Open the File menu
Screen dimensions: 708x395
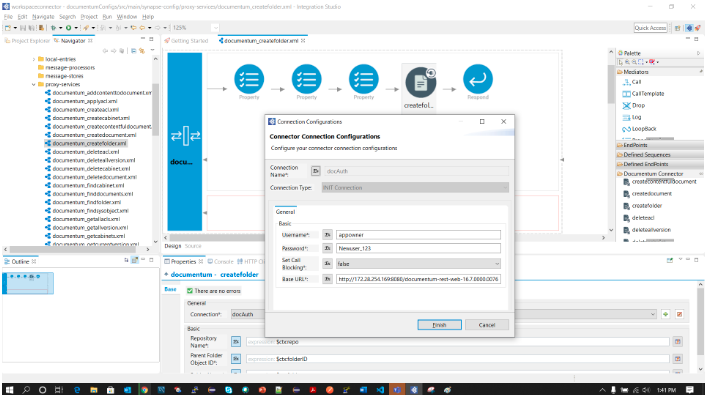pos(8,17)
